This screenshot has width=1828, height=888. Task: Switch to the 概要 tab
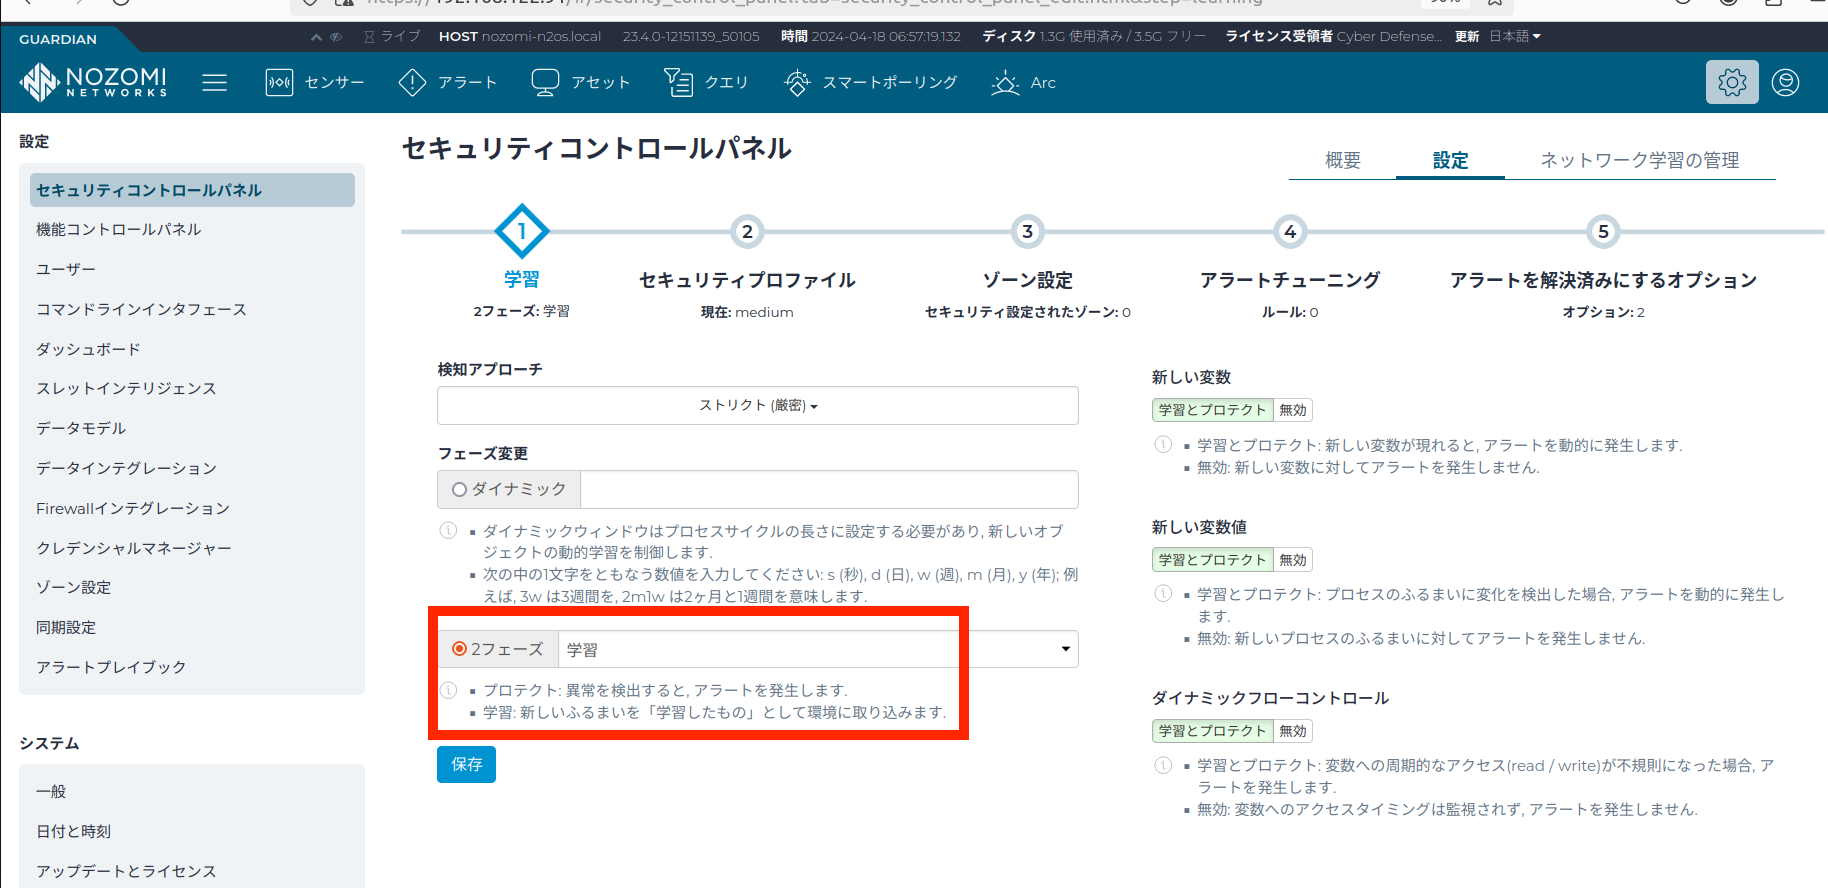click(x=1342, y=160)
